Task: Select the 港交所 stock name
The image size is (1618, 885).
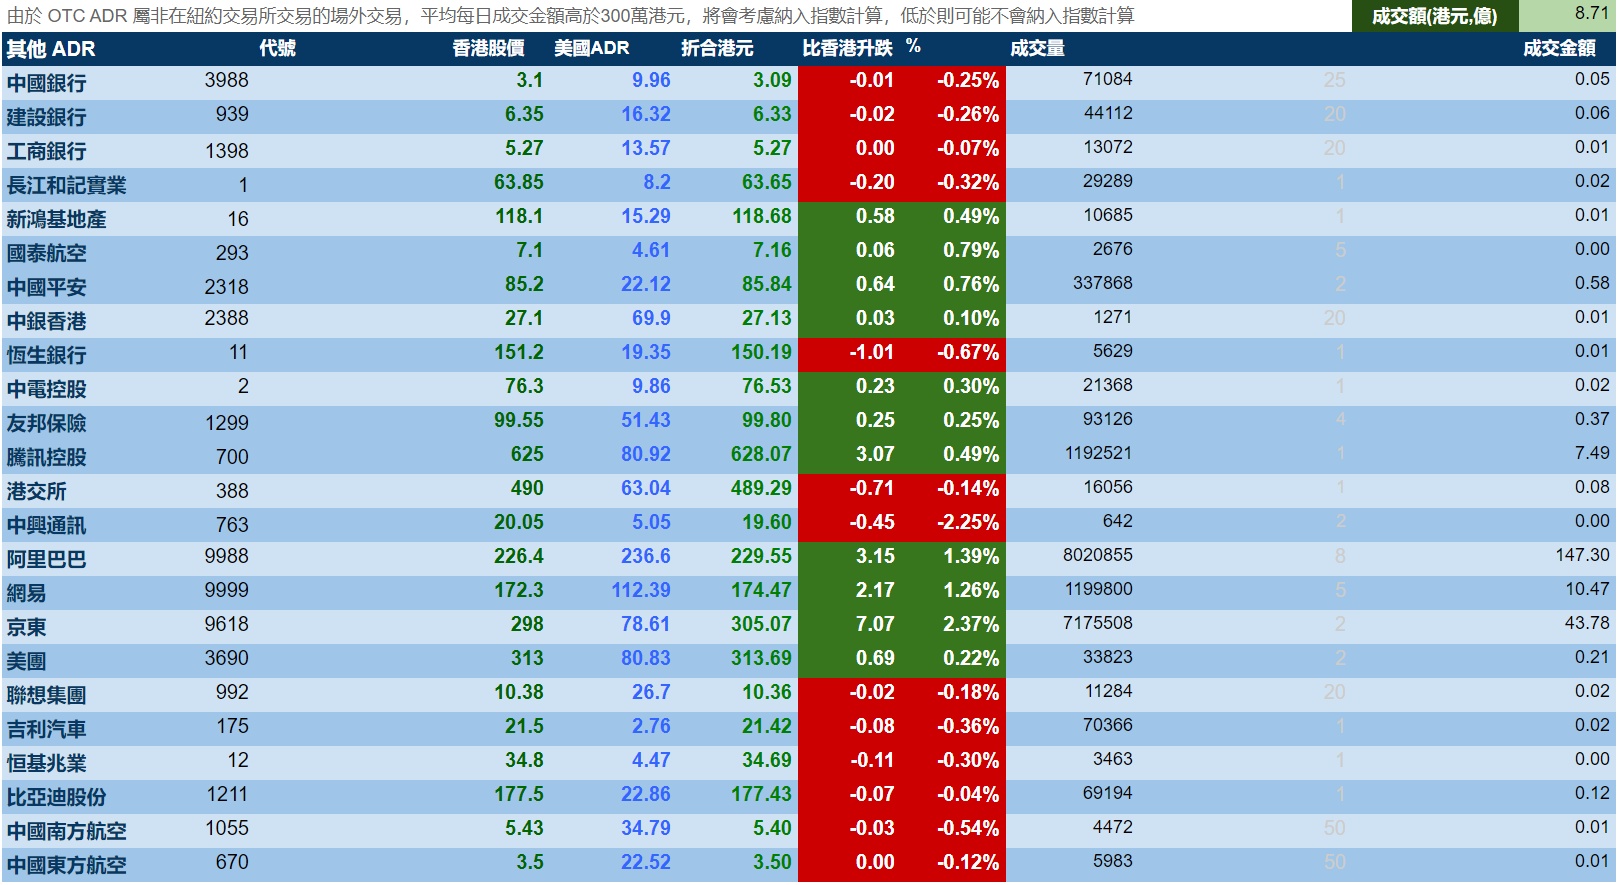Action: pos(36,491)
